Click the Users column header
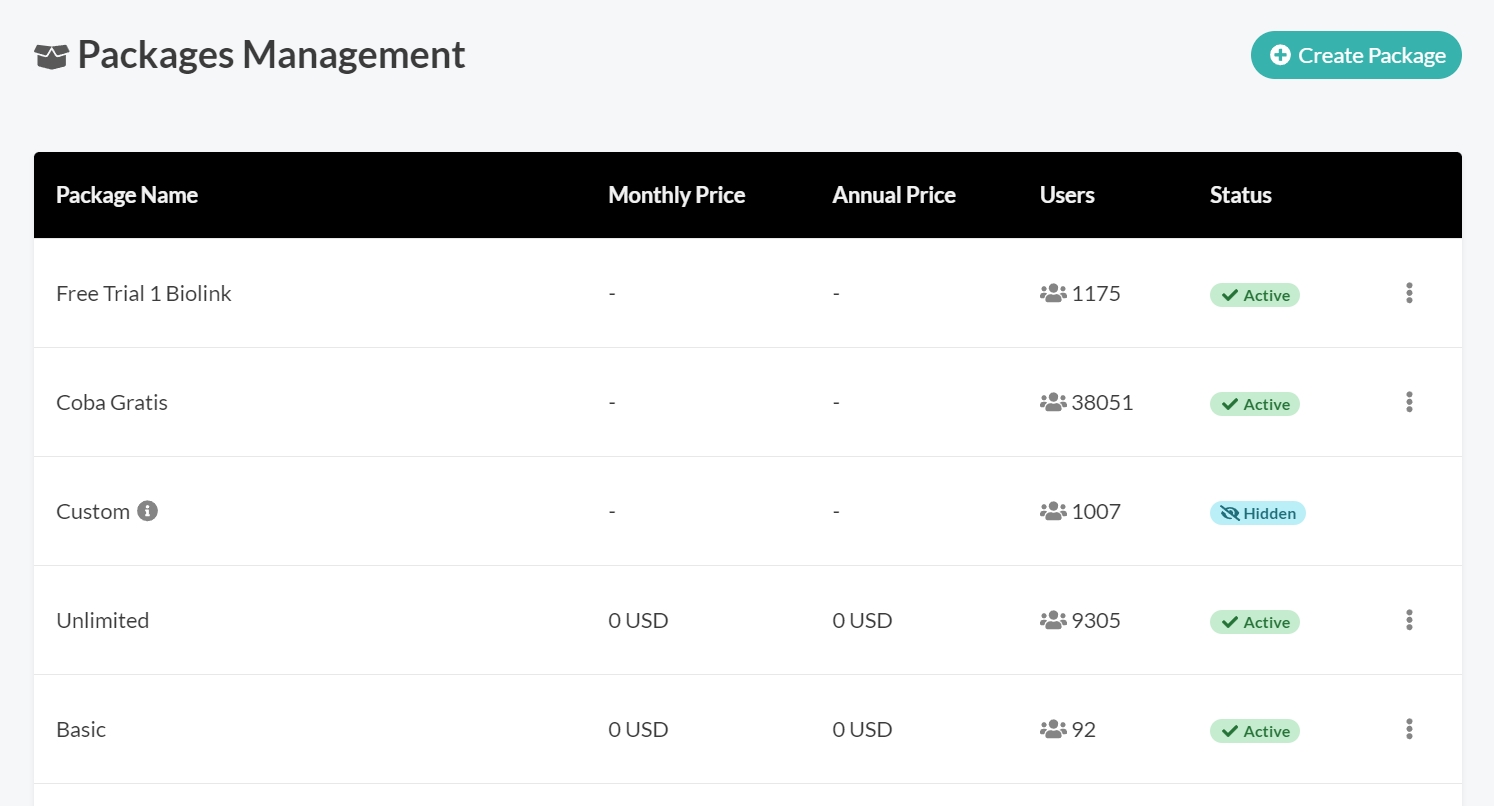This screenshot has height=806, width=1494. pyautogui.click(x=1067, y=195)
